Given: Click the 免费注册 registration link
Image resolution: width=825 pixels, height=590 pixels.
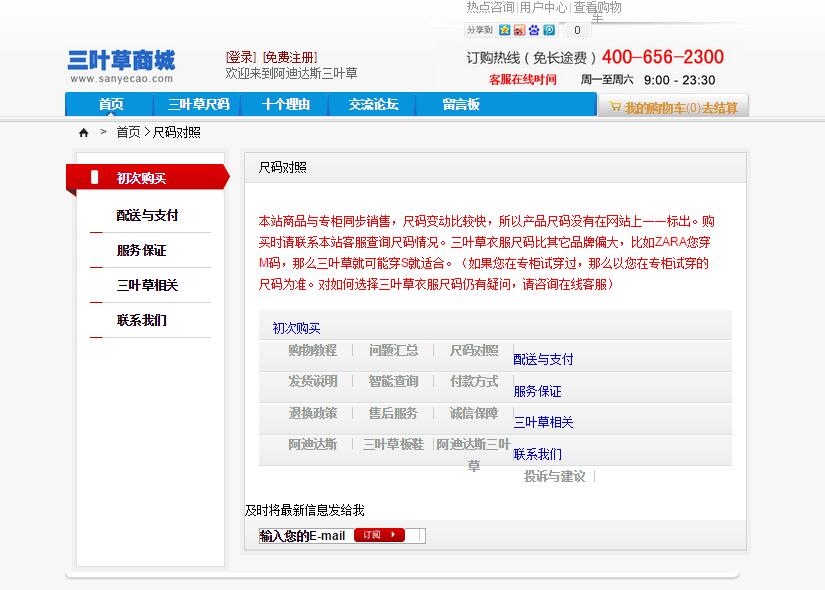Looking at the screenshot, I should 290,57.
